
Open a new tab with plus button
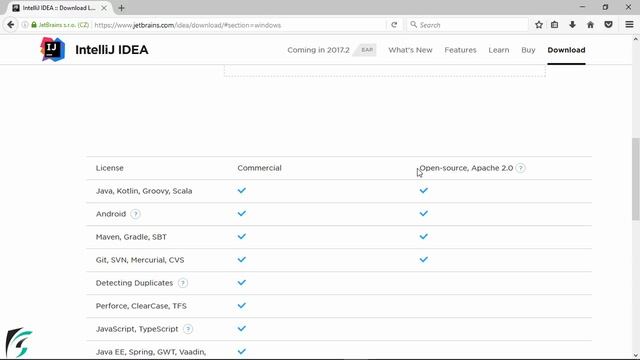point(121,8)
